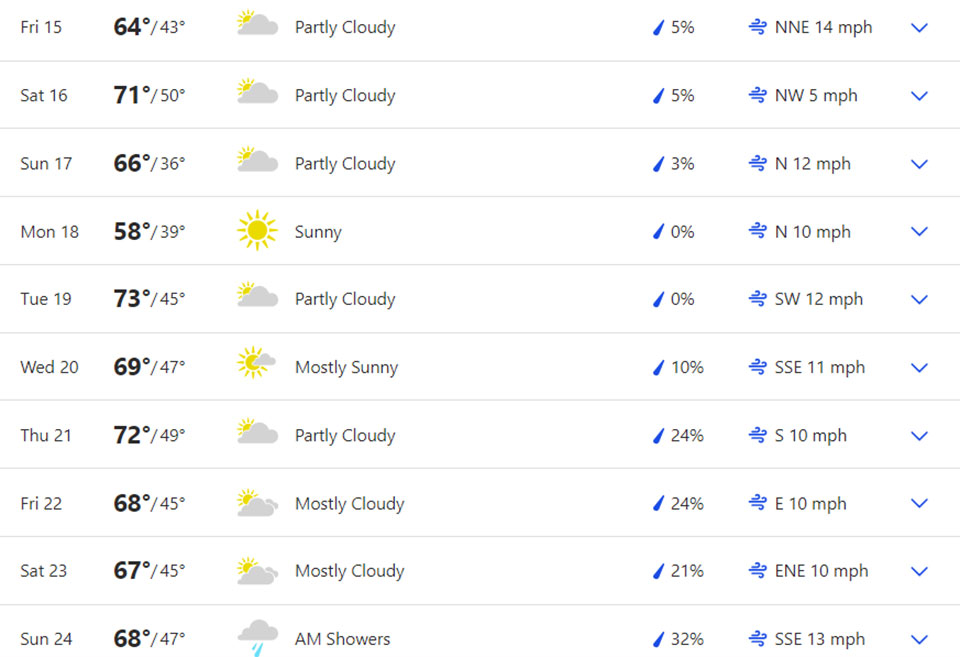This screenshot has width=960, height=657.
Task: Show details for Sat 16 with the chevron
Action: pos(920,96)
